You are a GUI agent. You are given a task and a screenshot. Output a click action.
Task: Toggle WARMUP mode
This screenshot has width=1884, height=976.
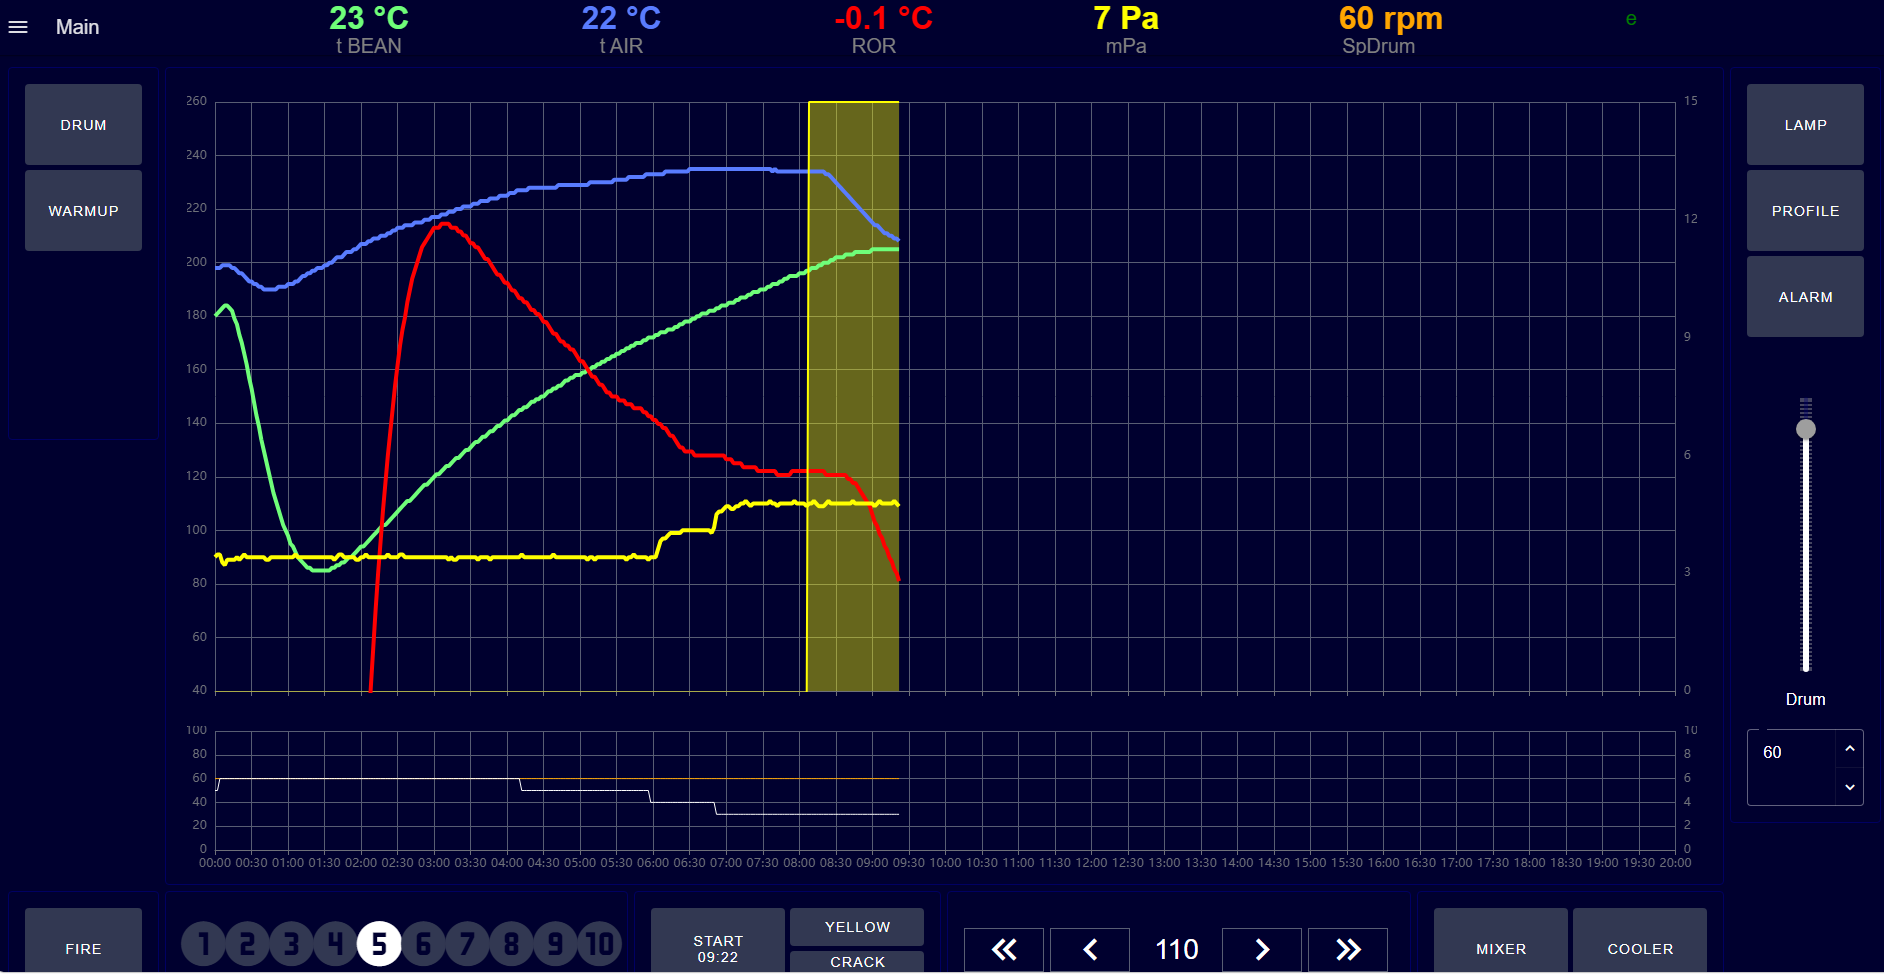click(83, 211)
